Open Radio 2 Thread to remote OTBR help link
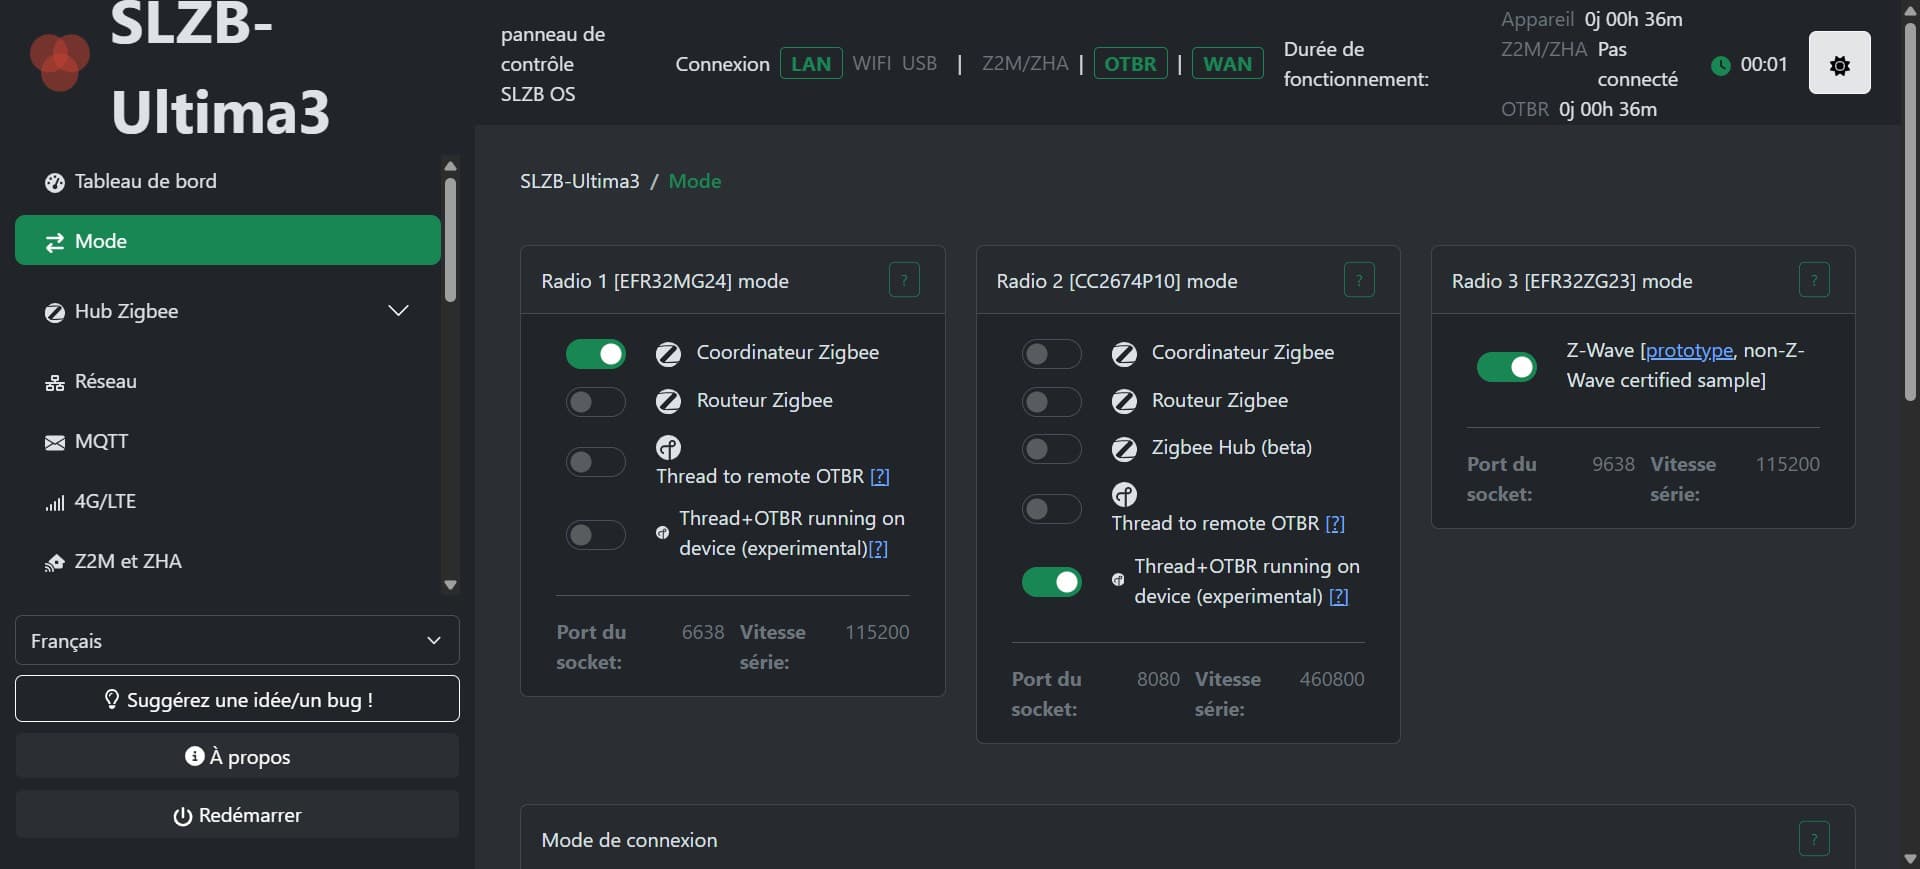 [x=1335, y=523]
